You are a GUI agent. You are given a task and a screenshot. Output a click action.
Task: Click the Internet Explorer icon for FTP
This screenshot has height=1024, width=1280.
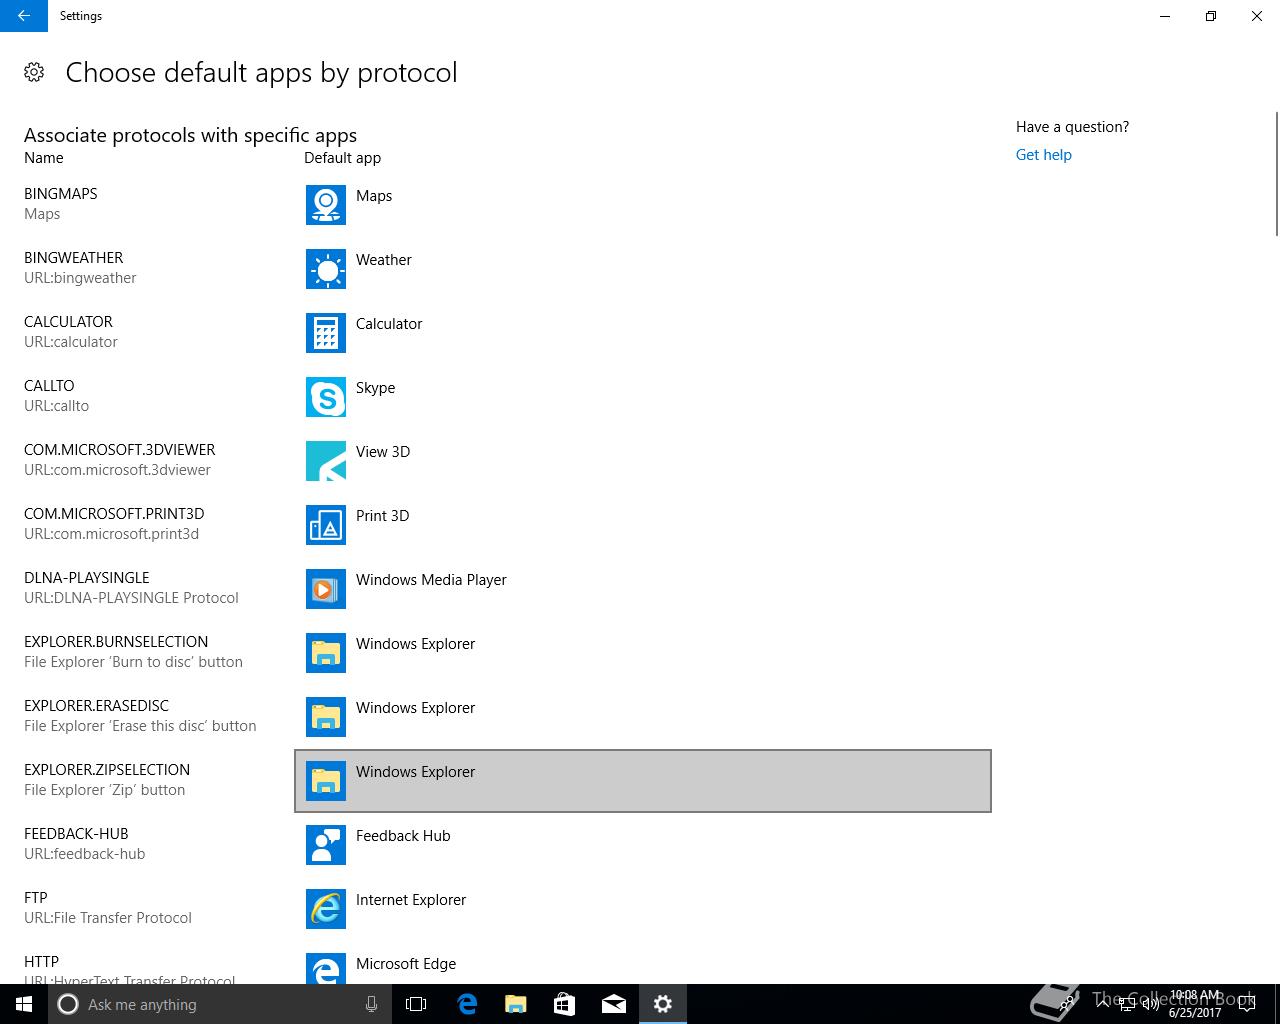[326, 909]
